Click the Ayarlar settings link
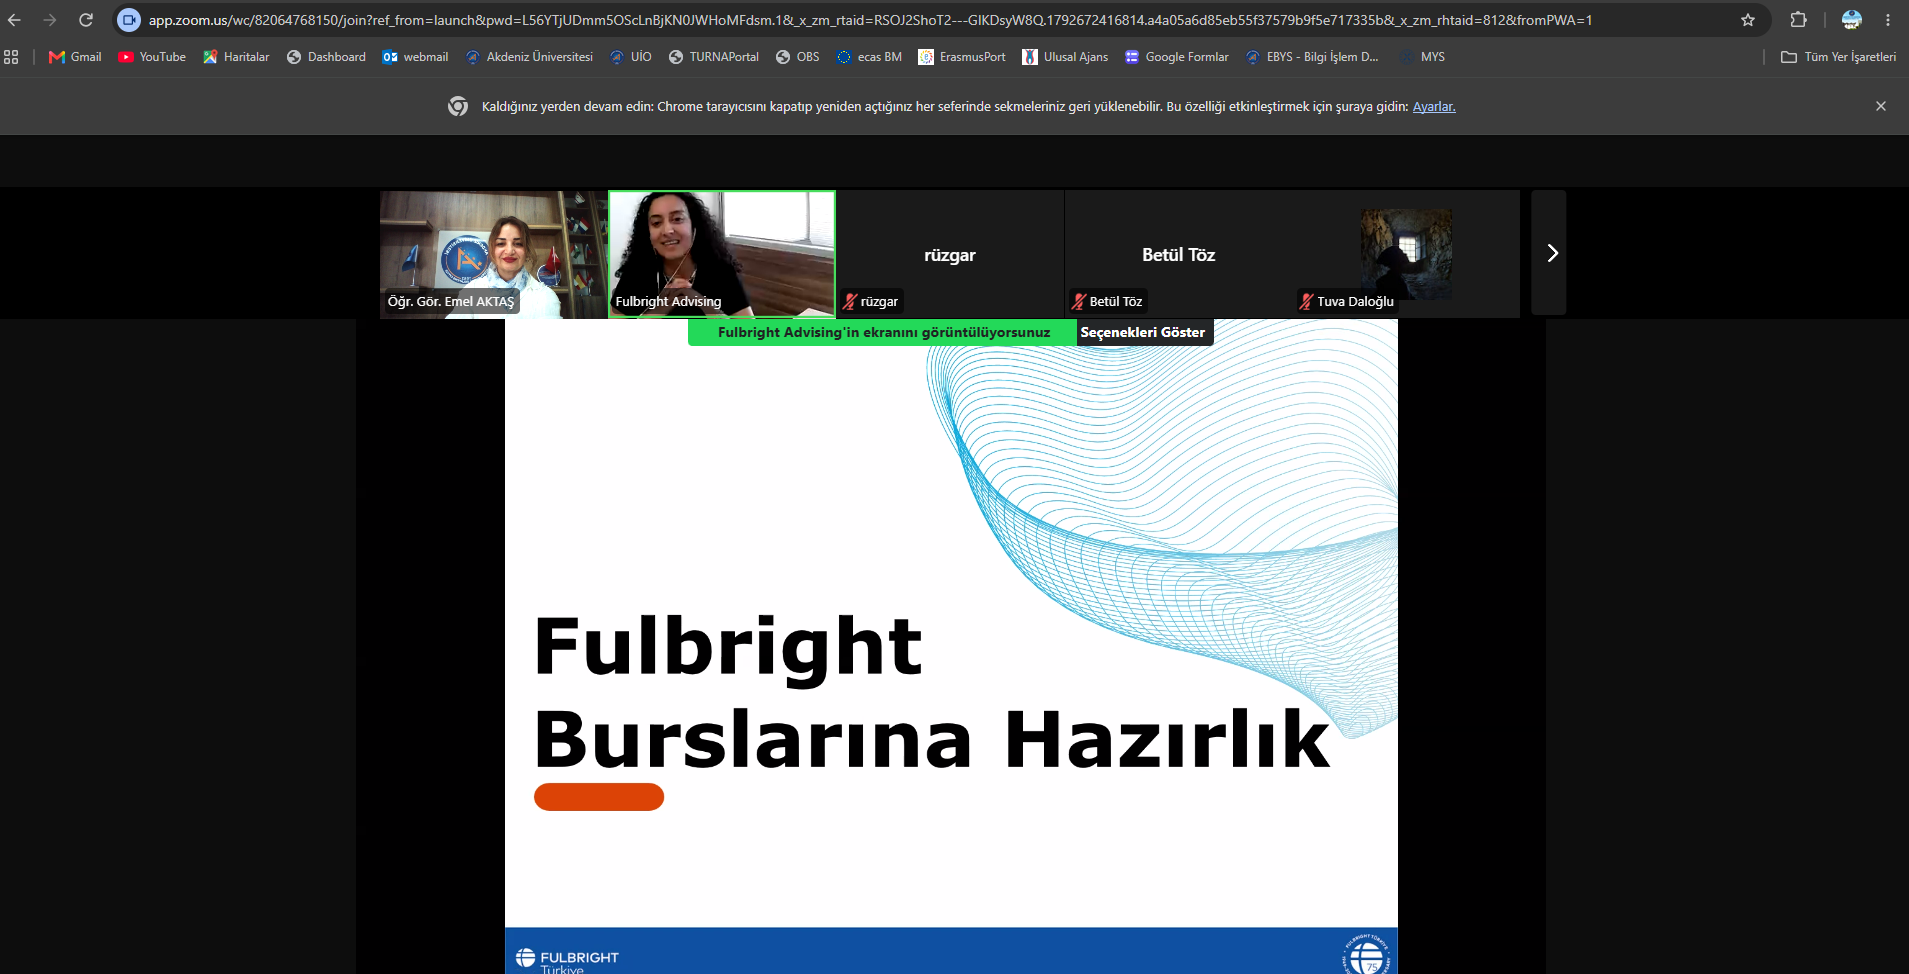Screen dimensions: 1909x974 (x=1434, y=107)
